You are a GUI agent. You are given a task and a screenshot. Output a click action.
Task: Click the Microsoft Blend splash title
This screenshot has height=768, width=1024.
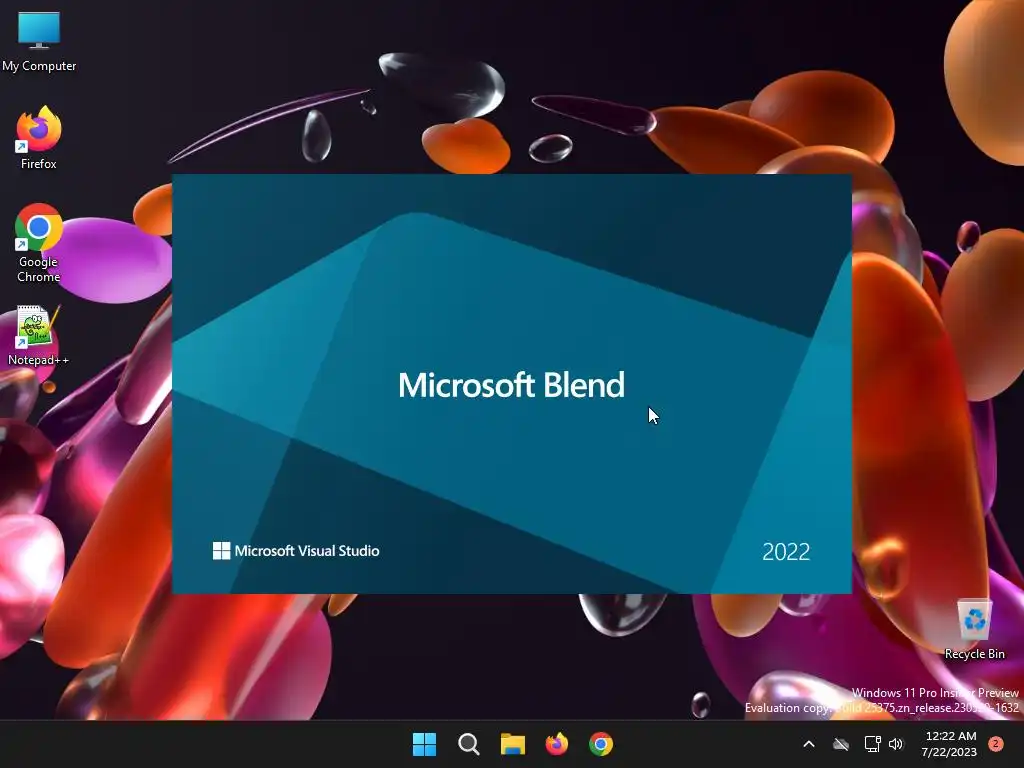511,385
